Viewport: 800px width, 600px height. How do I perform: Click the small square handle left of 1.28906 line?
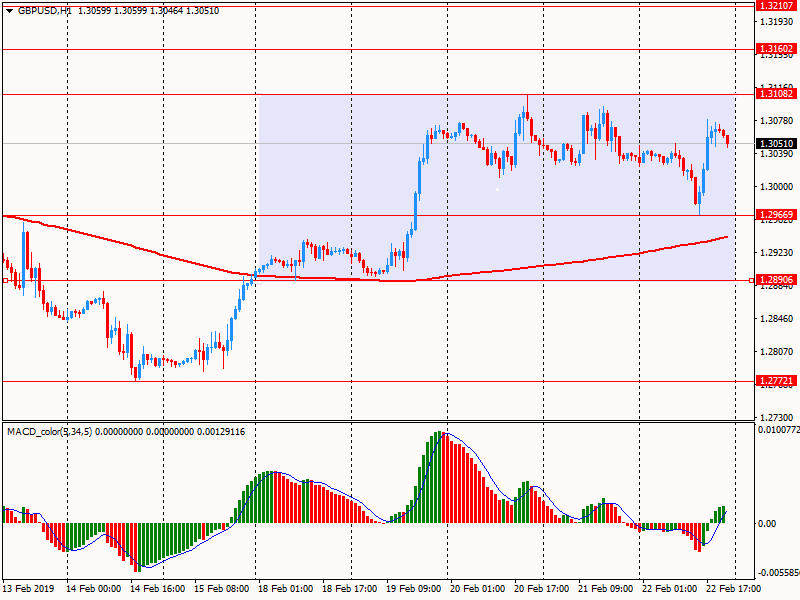pos(6,281)
